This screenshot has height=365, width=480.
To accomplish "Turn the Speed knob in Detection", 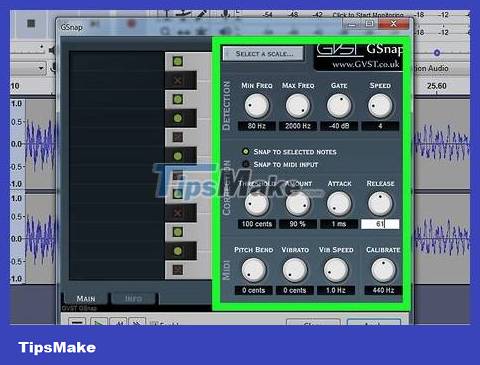I will tap(380, 106).
